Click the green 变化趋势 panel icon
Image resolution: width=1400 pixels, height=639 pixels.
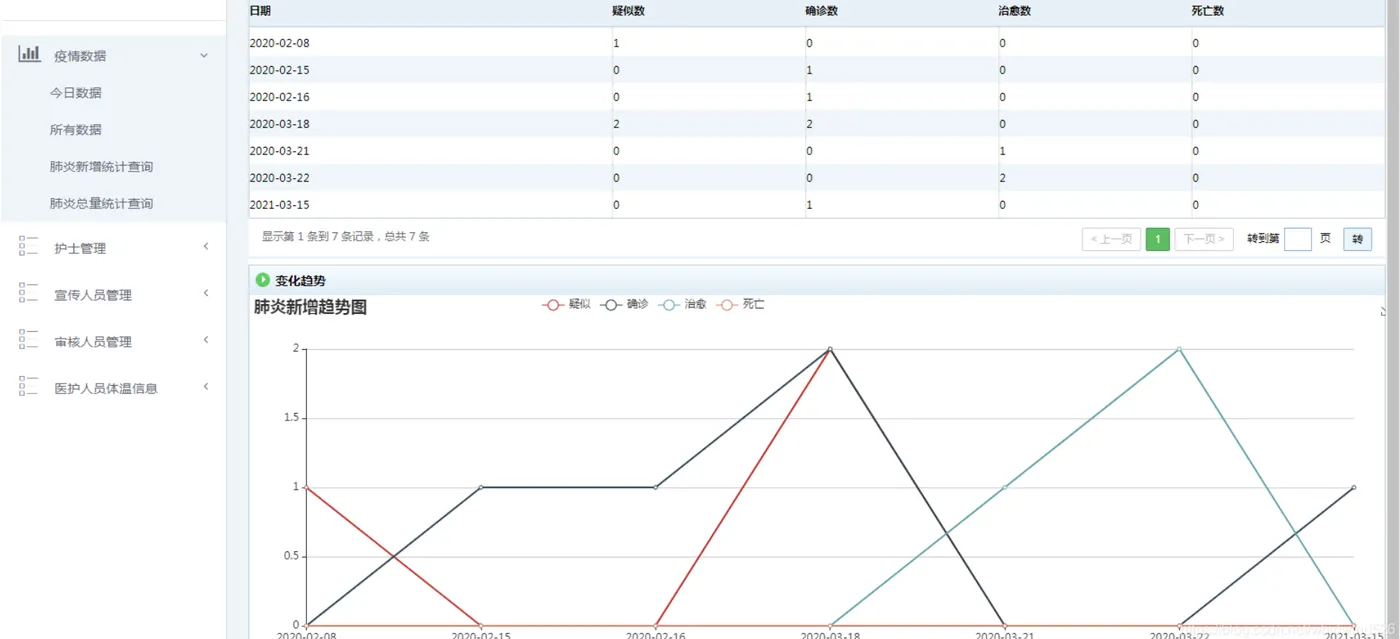pos(263,280)
